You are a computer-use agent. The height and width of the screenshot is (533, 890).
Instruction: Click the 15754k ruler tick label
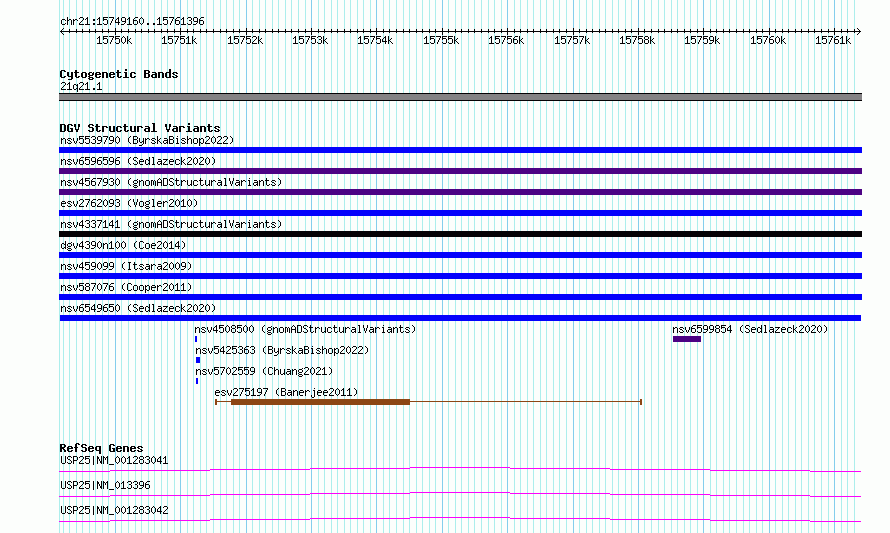pyautogui.click(x=375, y=40)
